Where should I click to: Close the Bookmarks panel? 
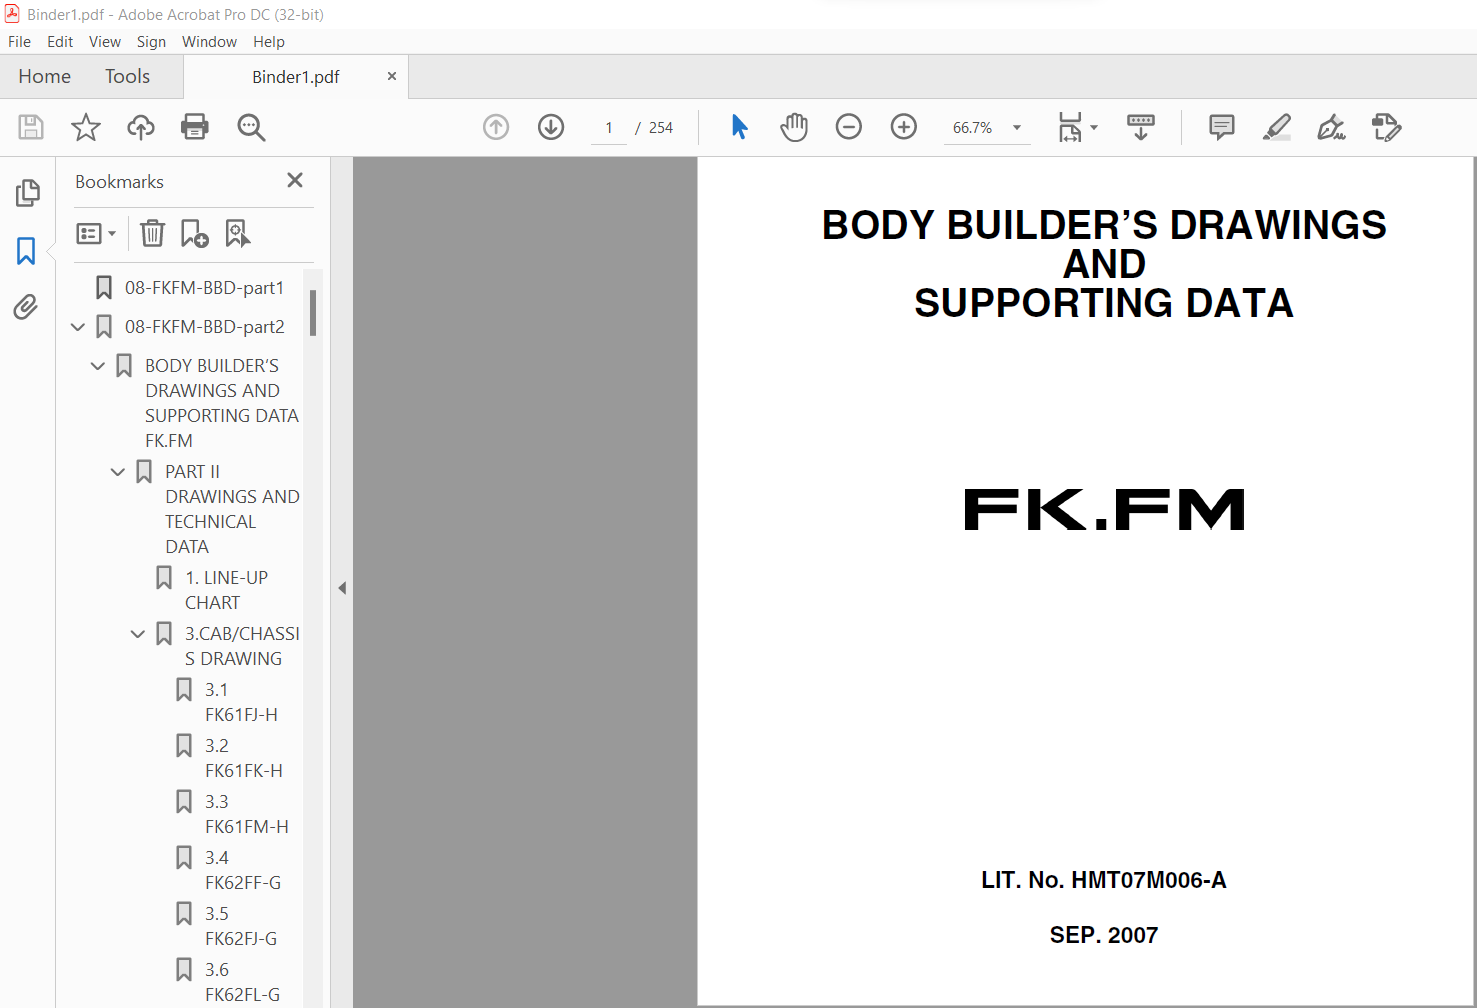click(x=295, y=180)
